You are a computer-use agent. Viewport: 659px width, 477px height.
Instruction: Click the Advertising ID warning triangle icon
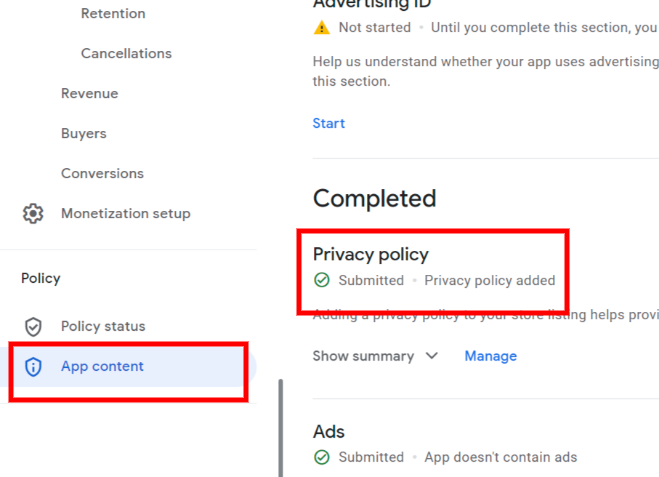(x=321, y=28)
